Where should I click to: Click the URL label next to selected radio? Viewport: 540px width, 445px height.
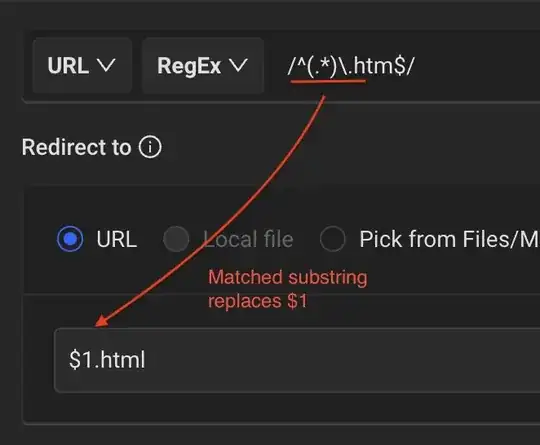(116, 239)
